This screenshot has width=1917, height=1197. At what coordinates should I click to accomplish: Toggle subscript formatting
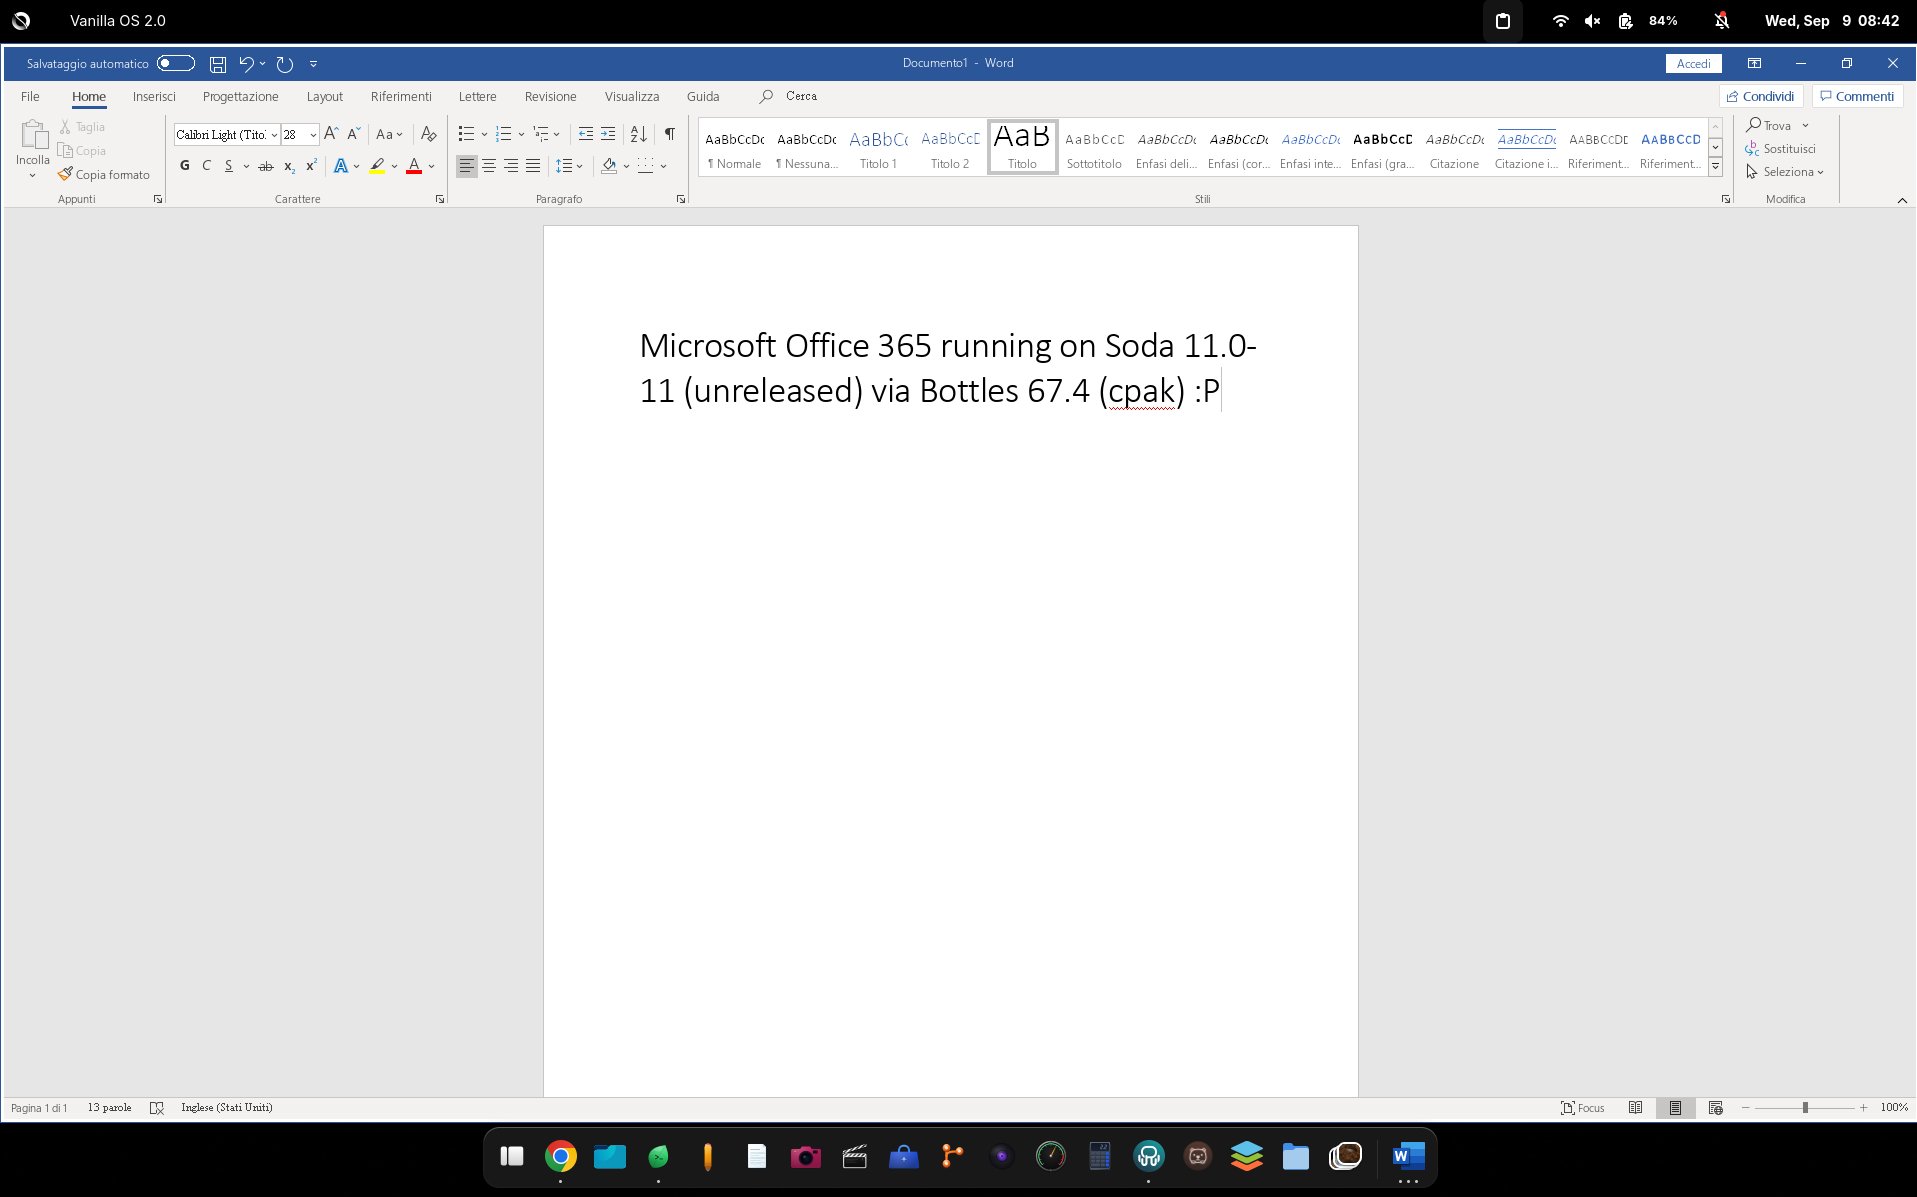click(289, 166)
